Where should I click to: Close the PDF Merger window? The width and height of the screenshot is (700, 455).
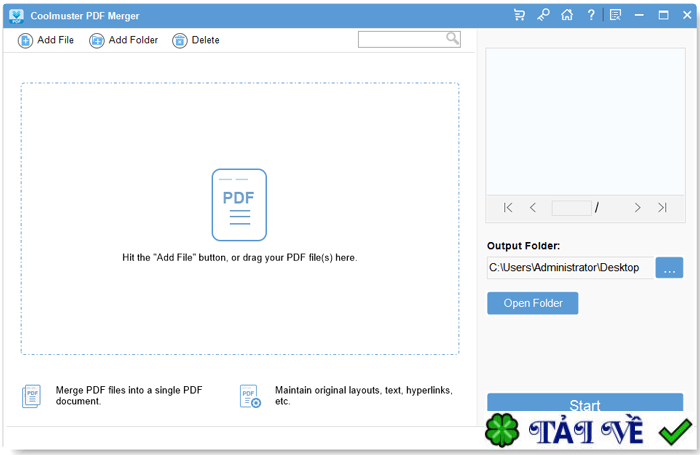(687, 15)
